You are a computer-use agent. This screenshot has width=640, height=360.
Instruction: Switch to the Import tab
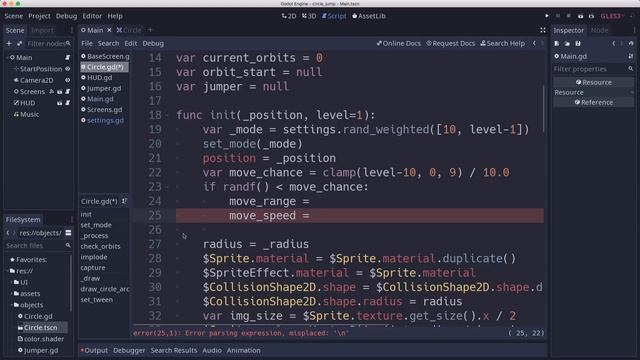42,30
